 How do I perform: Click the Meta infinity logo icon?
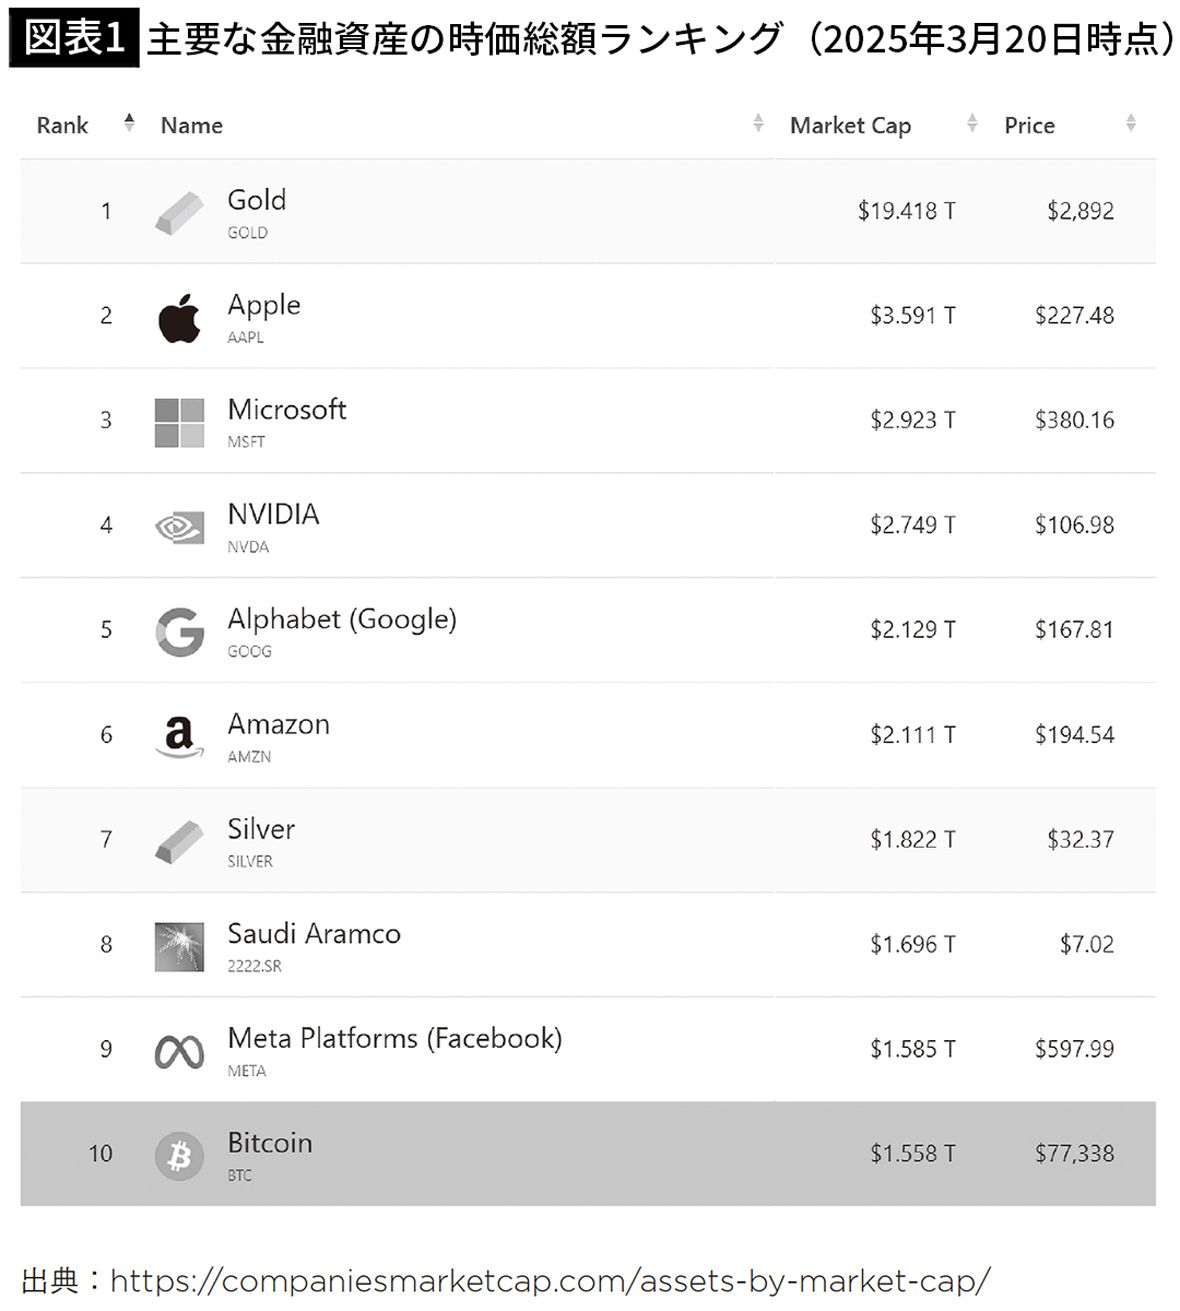coord(179,1051)
